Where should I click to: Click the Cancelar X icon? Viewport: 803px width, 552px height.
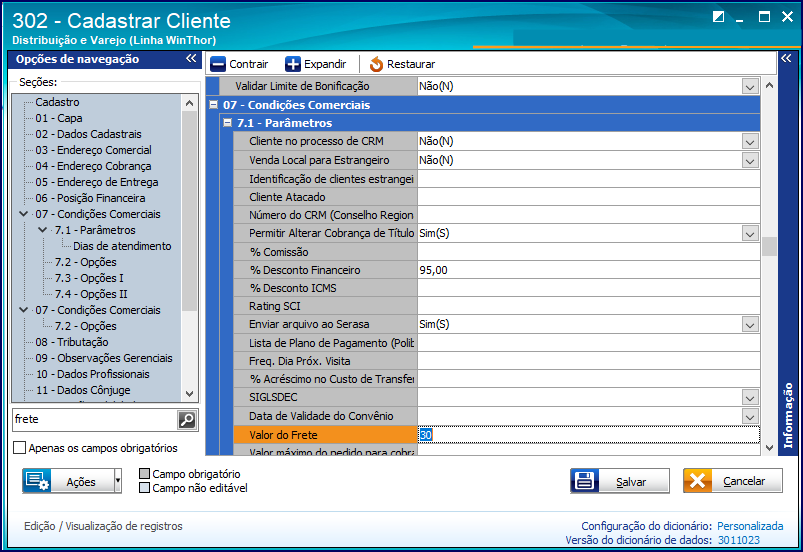point(697,481)
